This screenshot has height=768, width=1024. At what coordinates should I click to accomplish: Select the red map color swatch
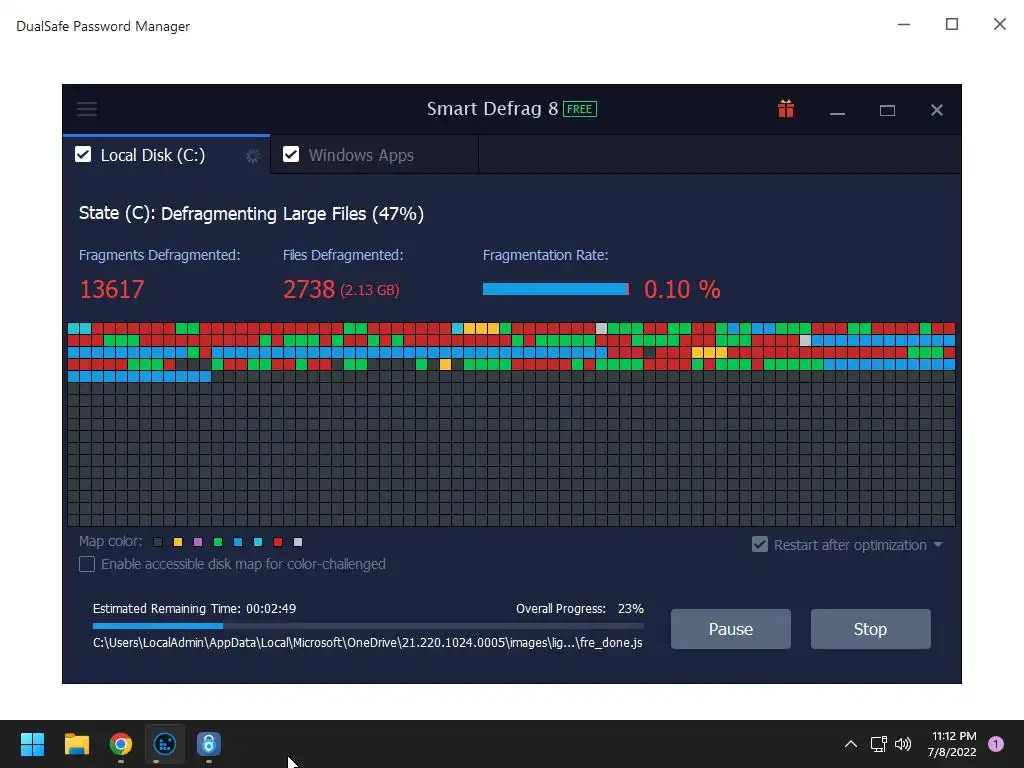tap(278, 542)
